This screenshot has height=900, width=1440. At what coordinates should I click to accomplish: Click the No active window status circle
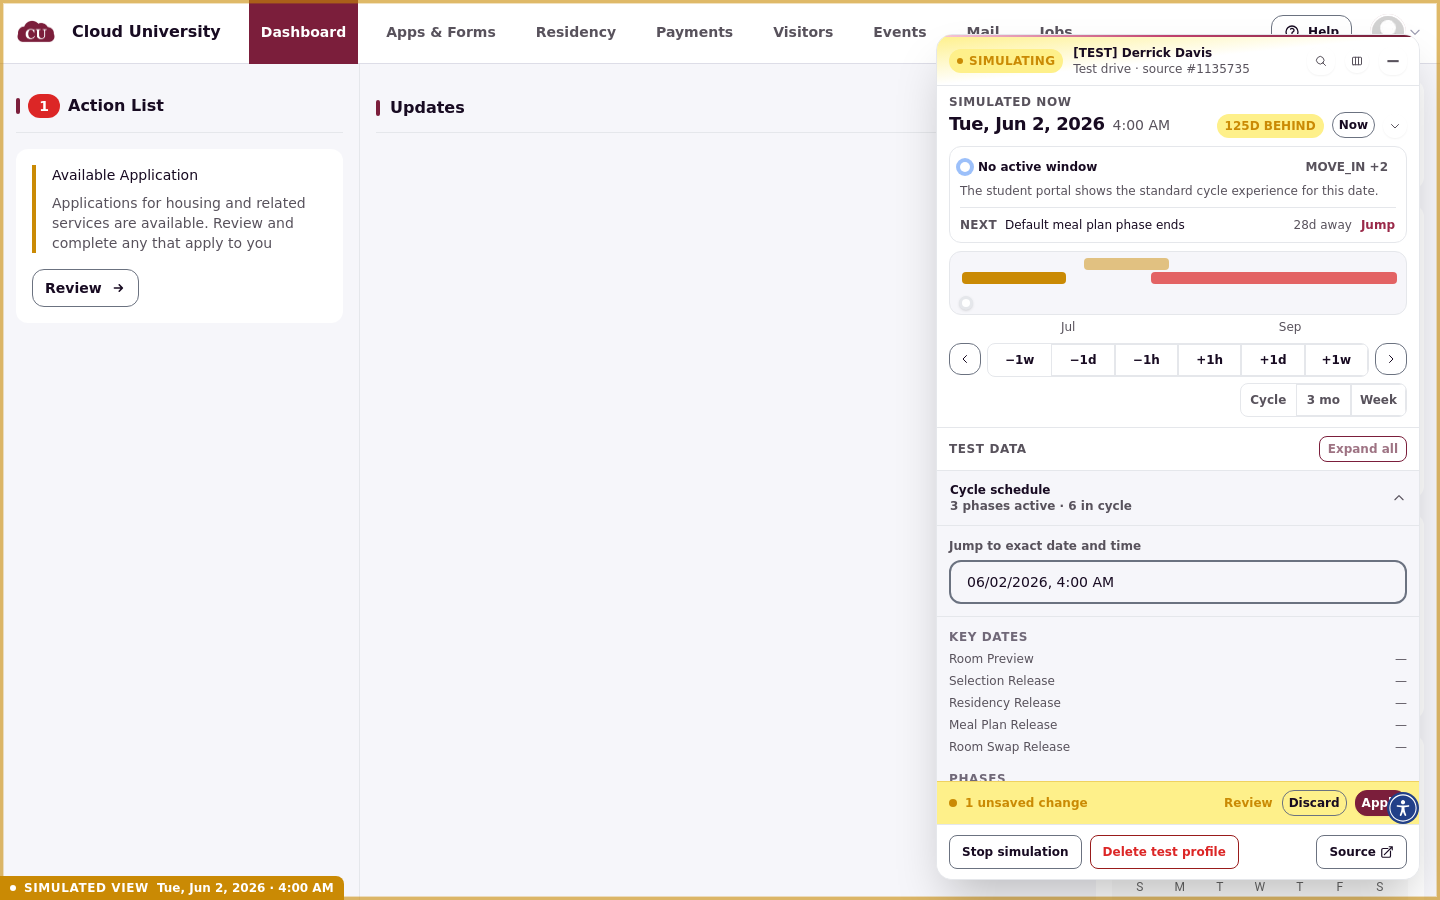(965, 167)
